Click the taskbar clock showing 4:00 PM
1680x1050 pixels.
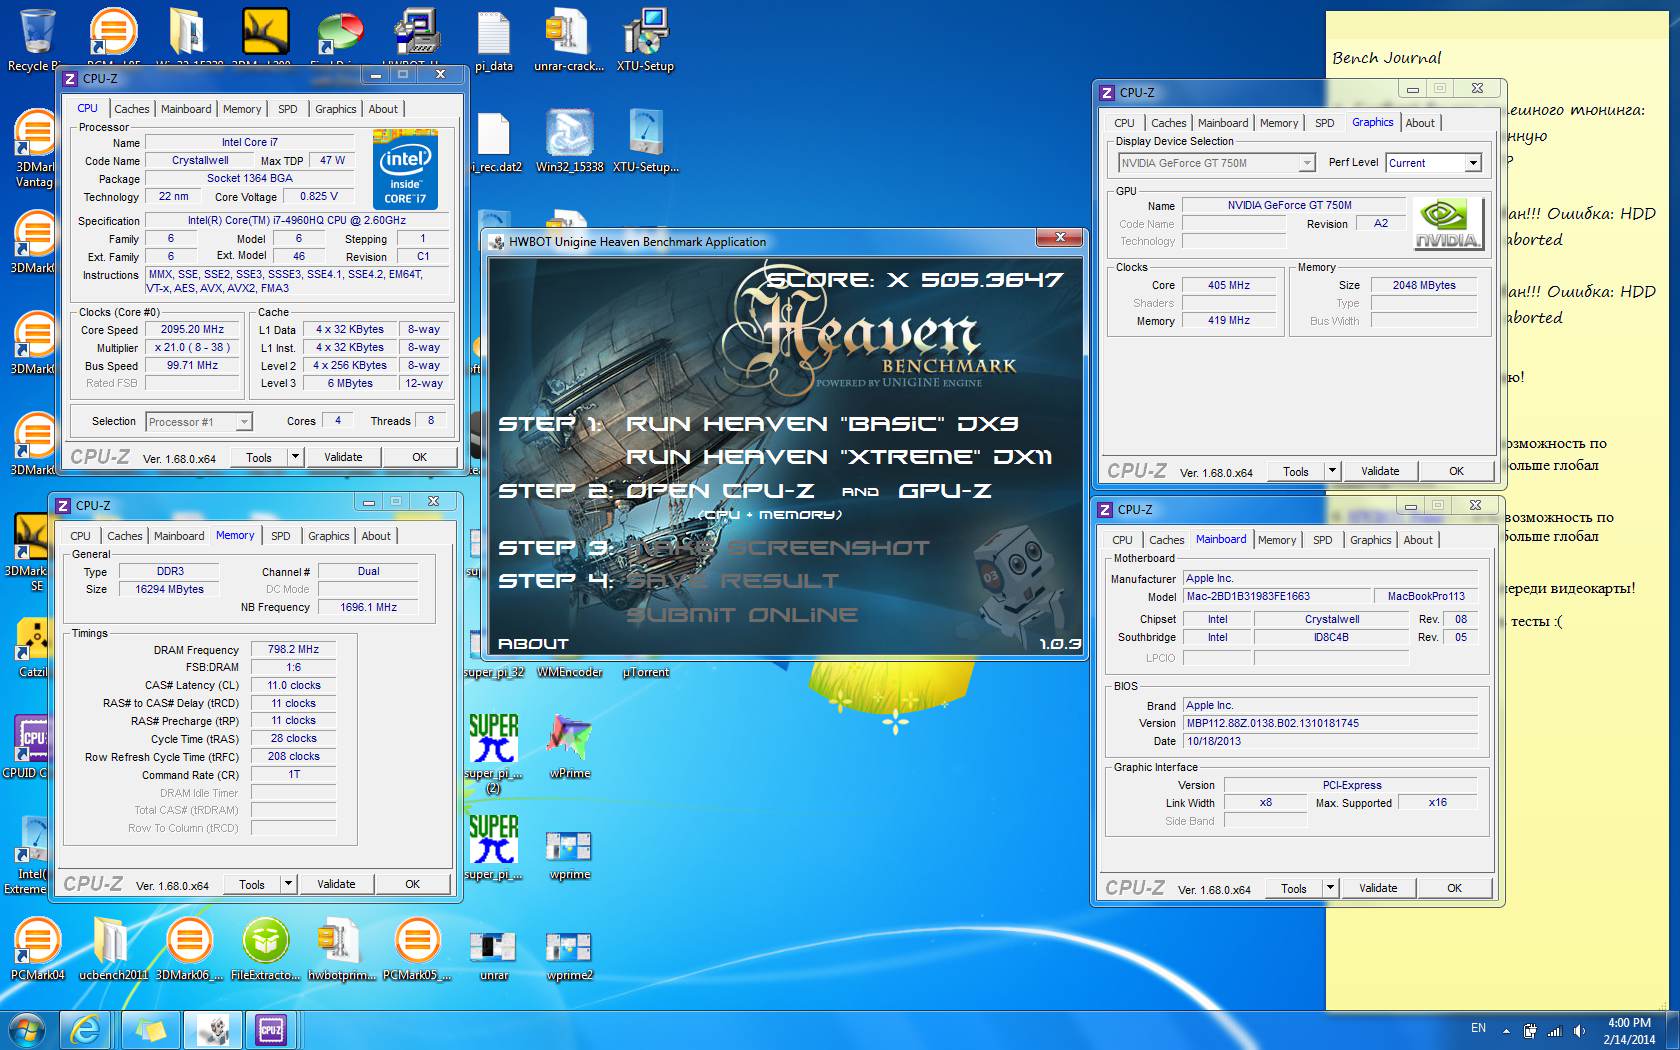pos(1629,1030)
